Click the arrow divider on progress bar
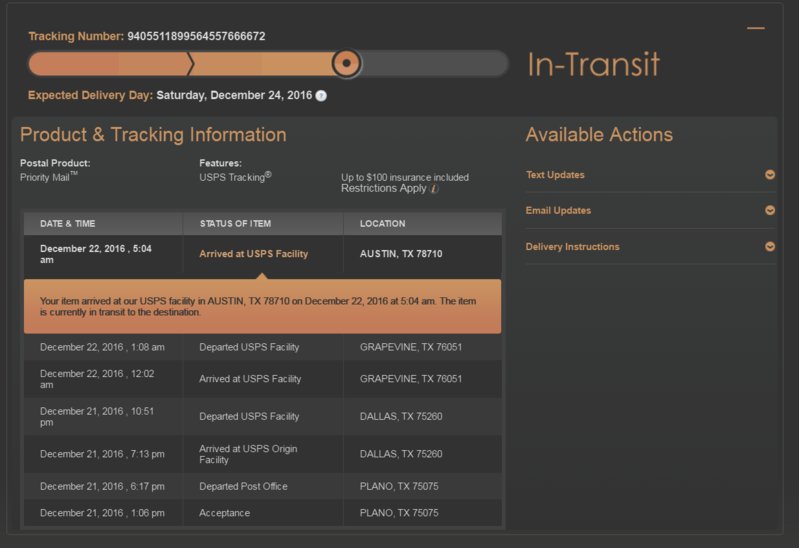Image resolution: width=799 pixels, height=548 pixels. pyautogui.click(x=191, y=64)
